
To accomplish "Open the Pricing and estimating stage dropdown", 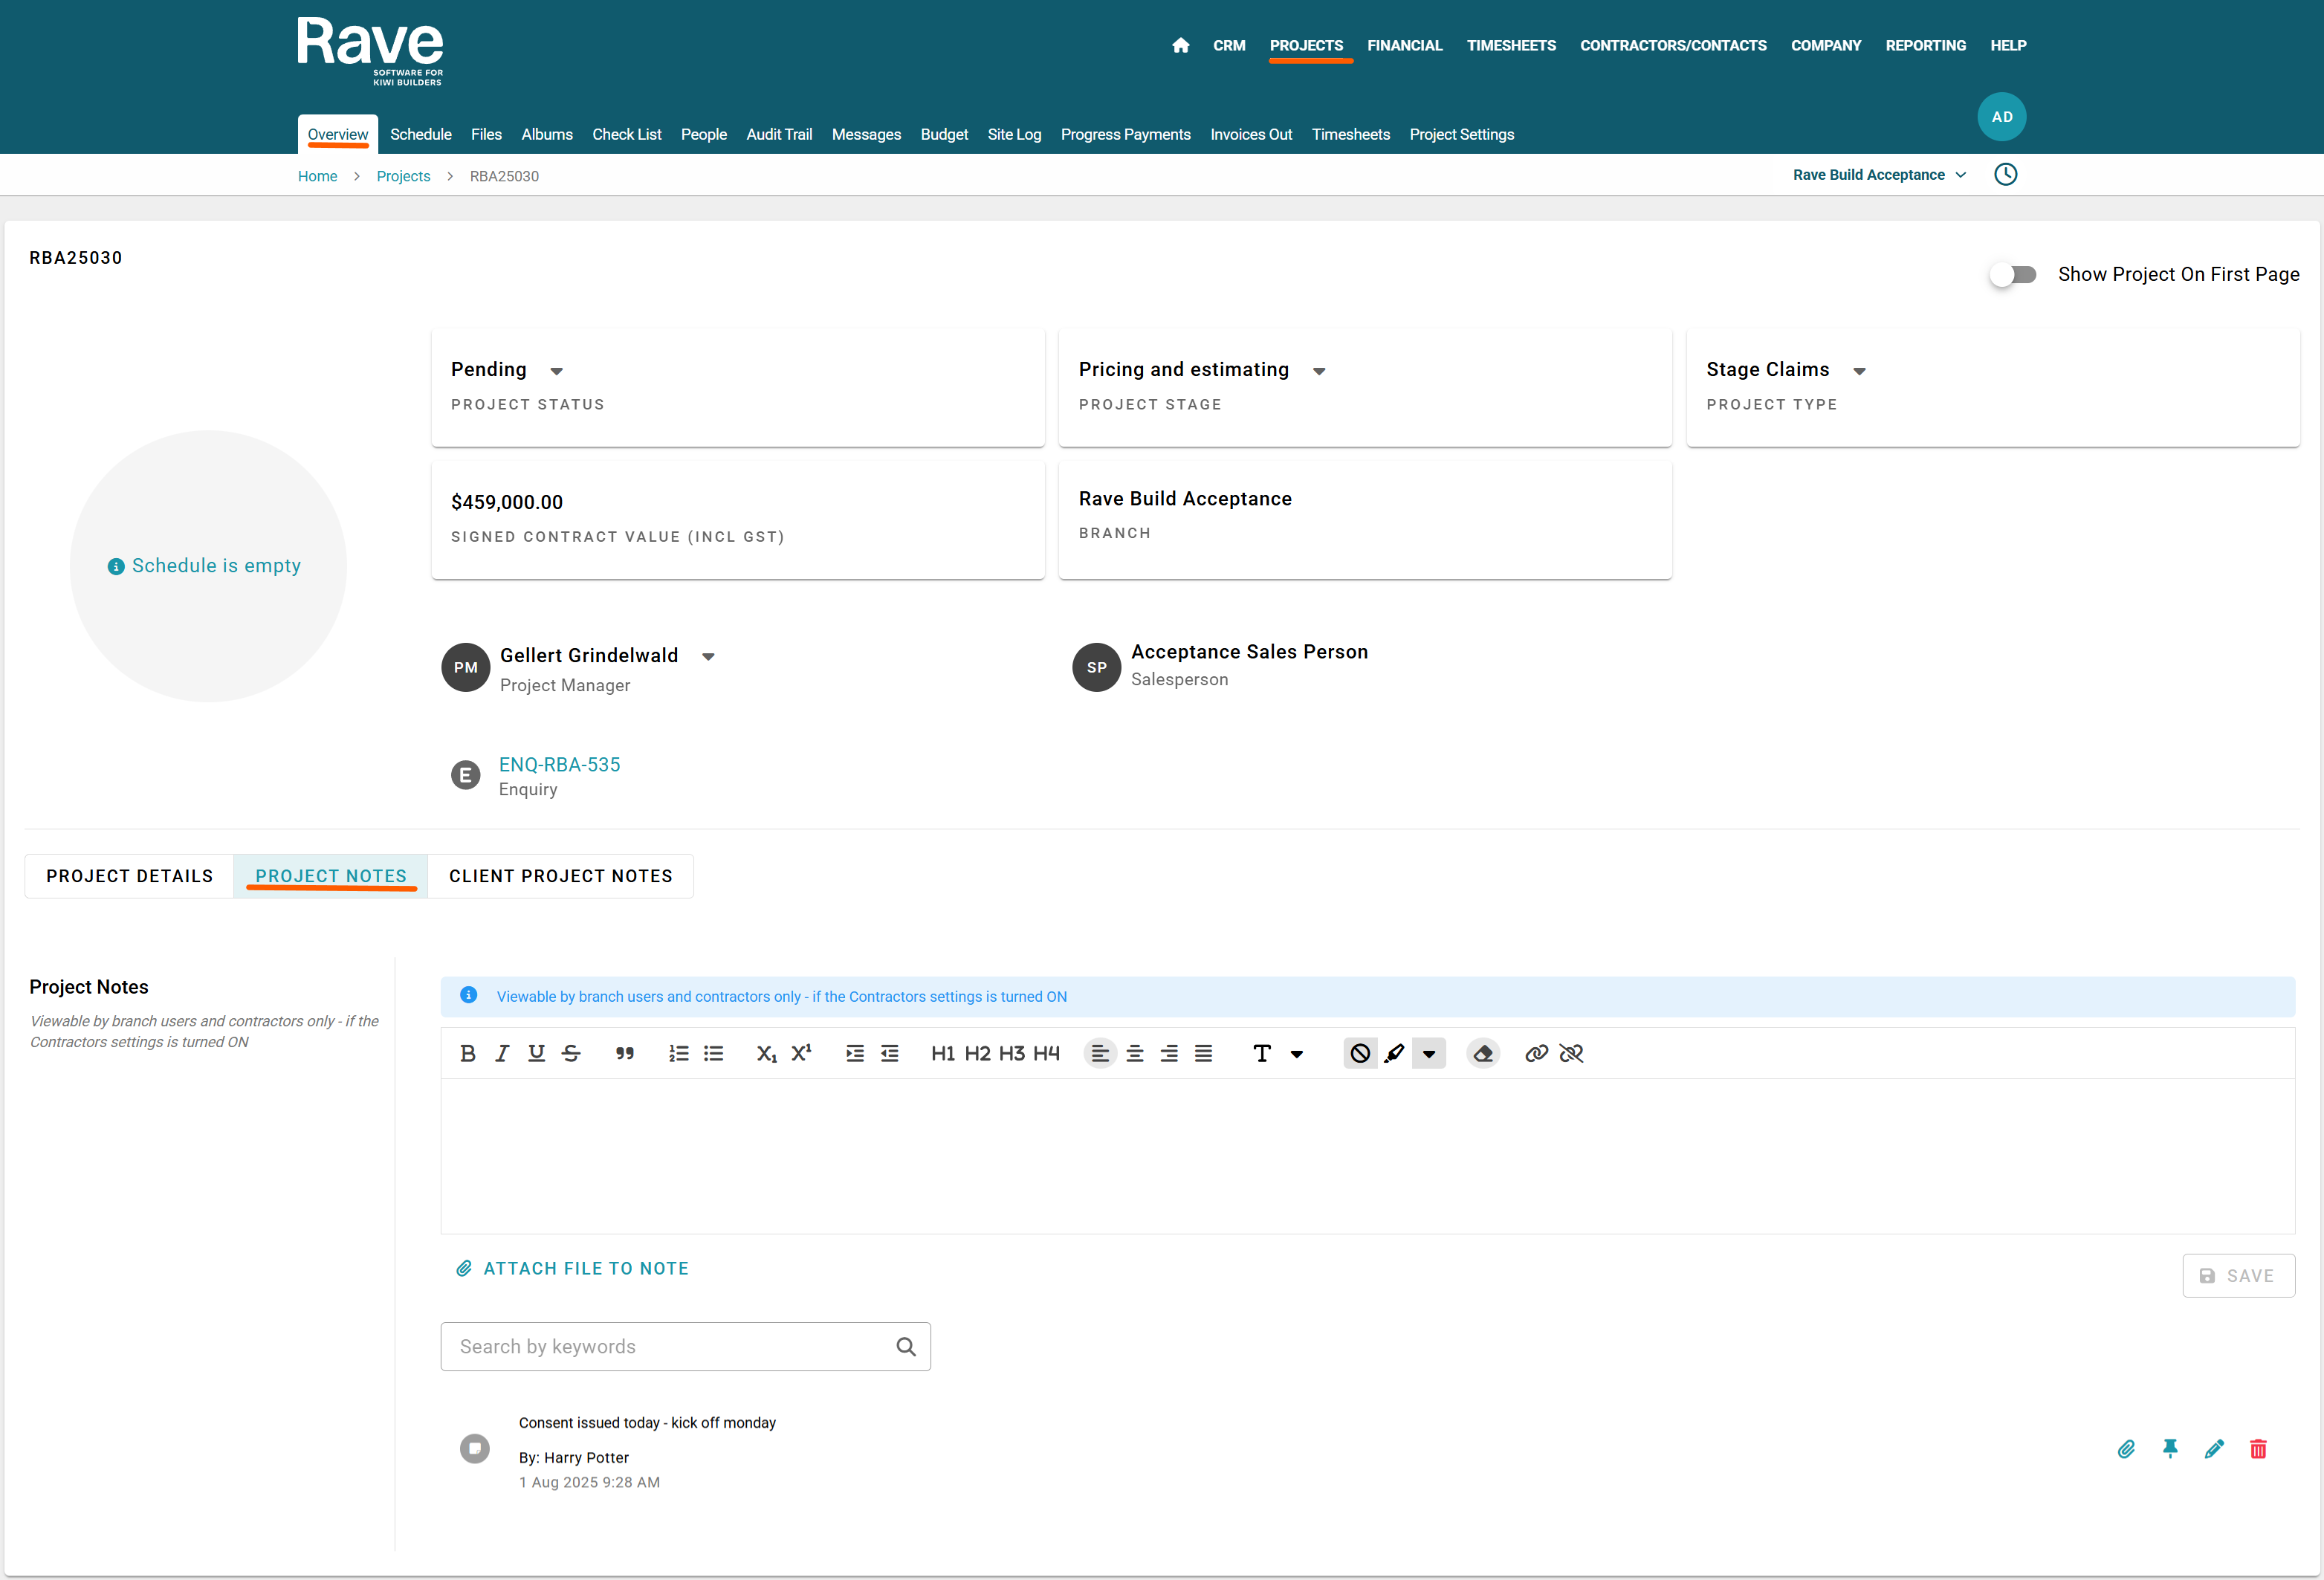I will pos(1319,371).
